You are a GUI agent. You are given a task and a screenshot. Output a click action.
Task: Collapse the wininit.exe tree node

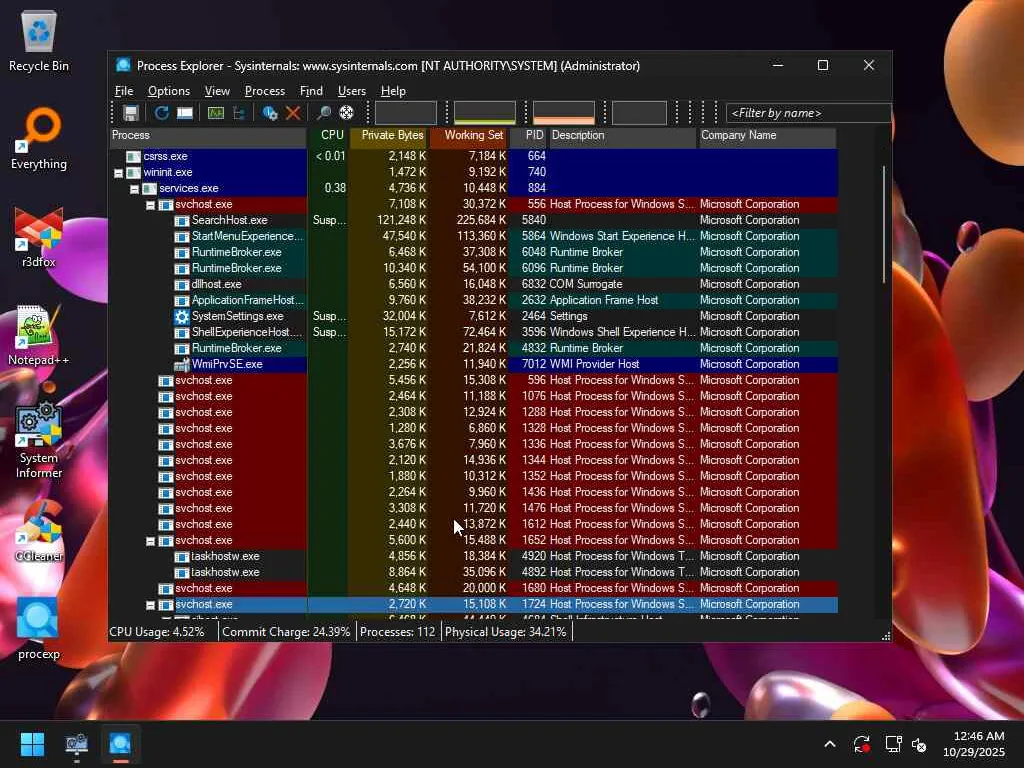(x=118, y=173)
